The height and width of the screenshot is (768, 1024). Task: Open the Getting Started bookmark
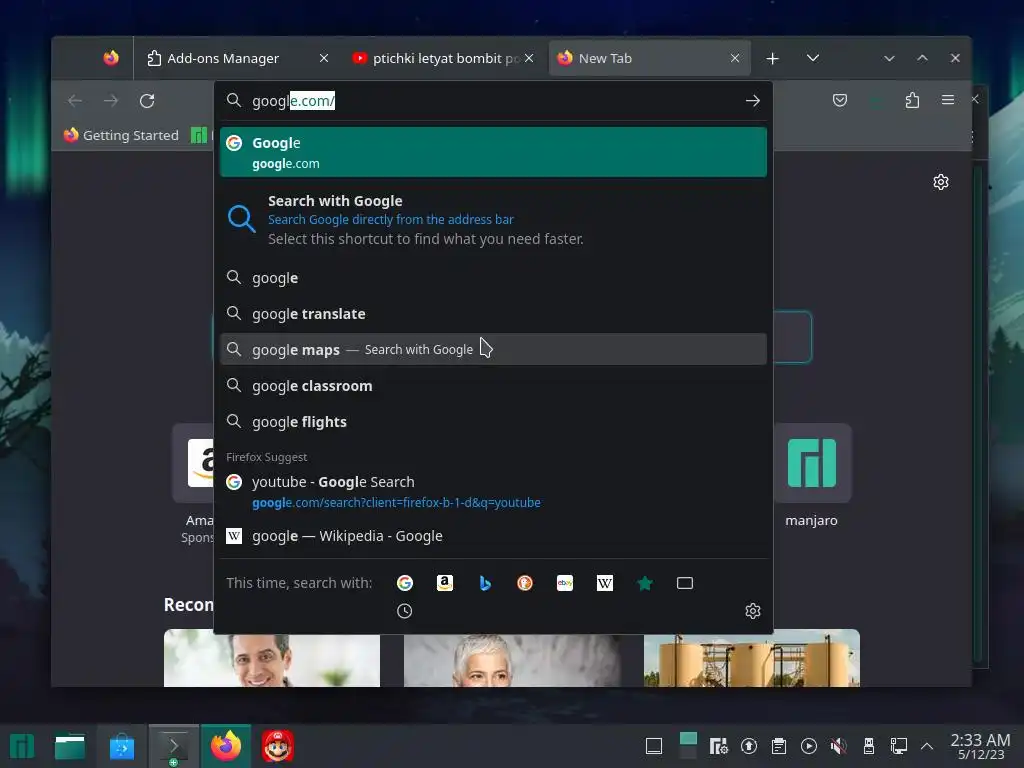tap(121, 135)
